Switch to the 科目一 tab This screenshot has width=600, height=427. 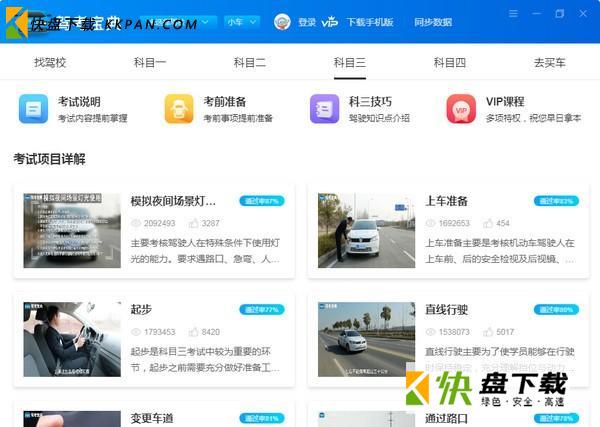[x=150, y=62]
